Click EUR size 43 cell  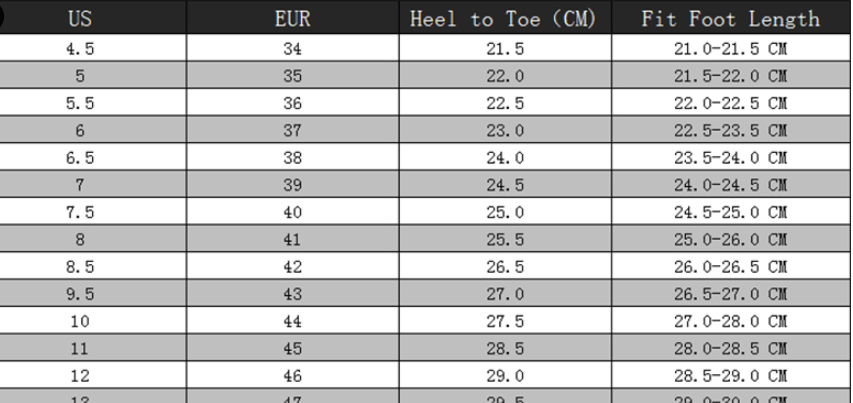291,294
